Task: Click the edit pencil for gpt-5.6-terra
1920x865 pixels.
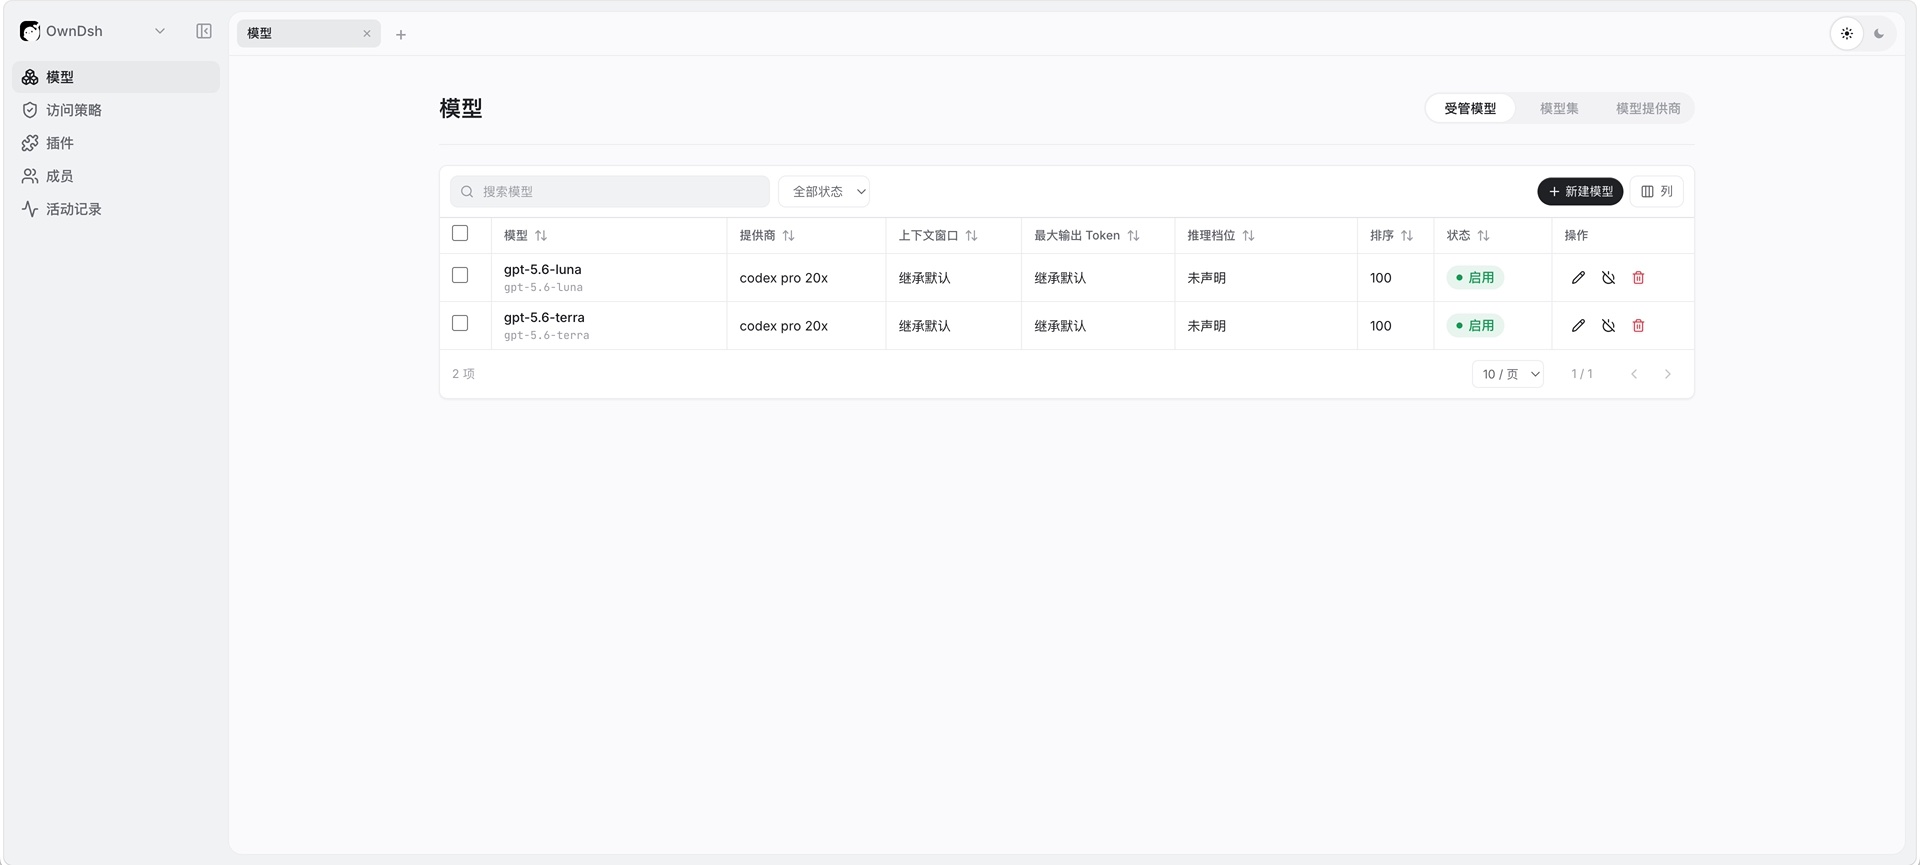Action: pos(1578,326)
